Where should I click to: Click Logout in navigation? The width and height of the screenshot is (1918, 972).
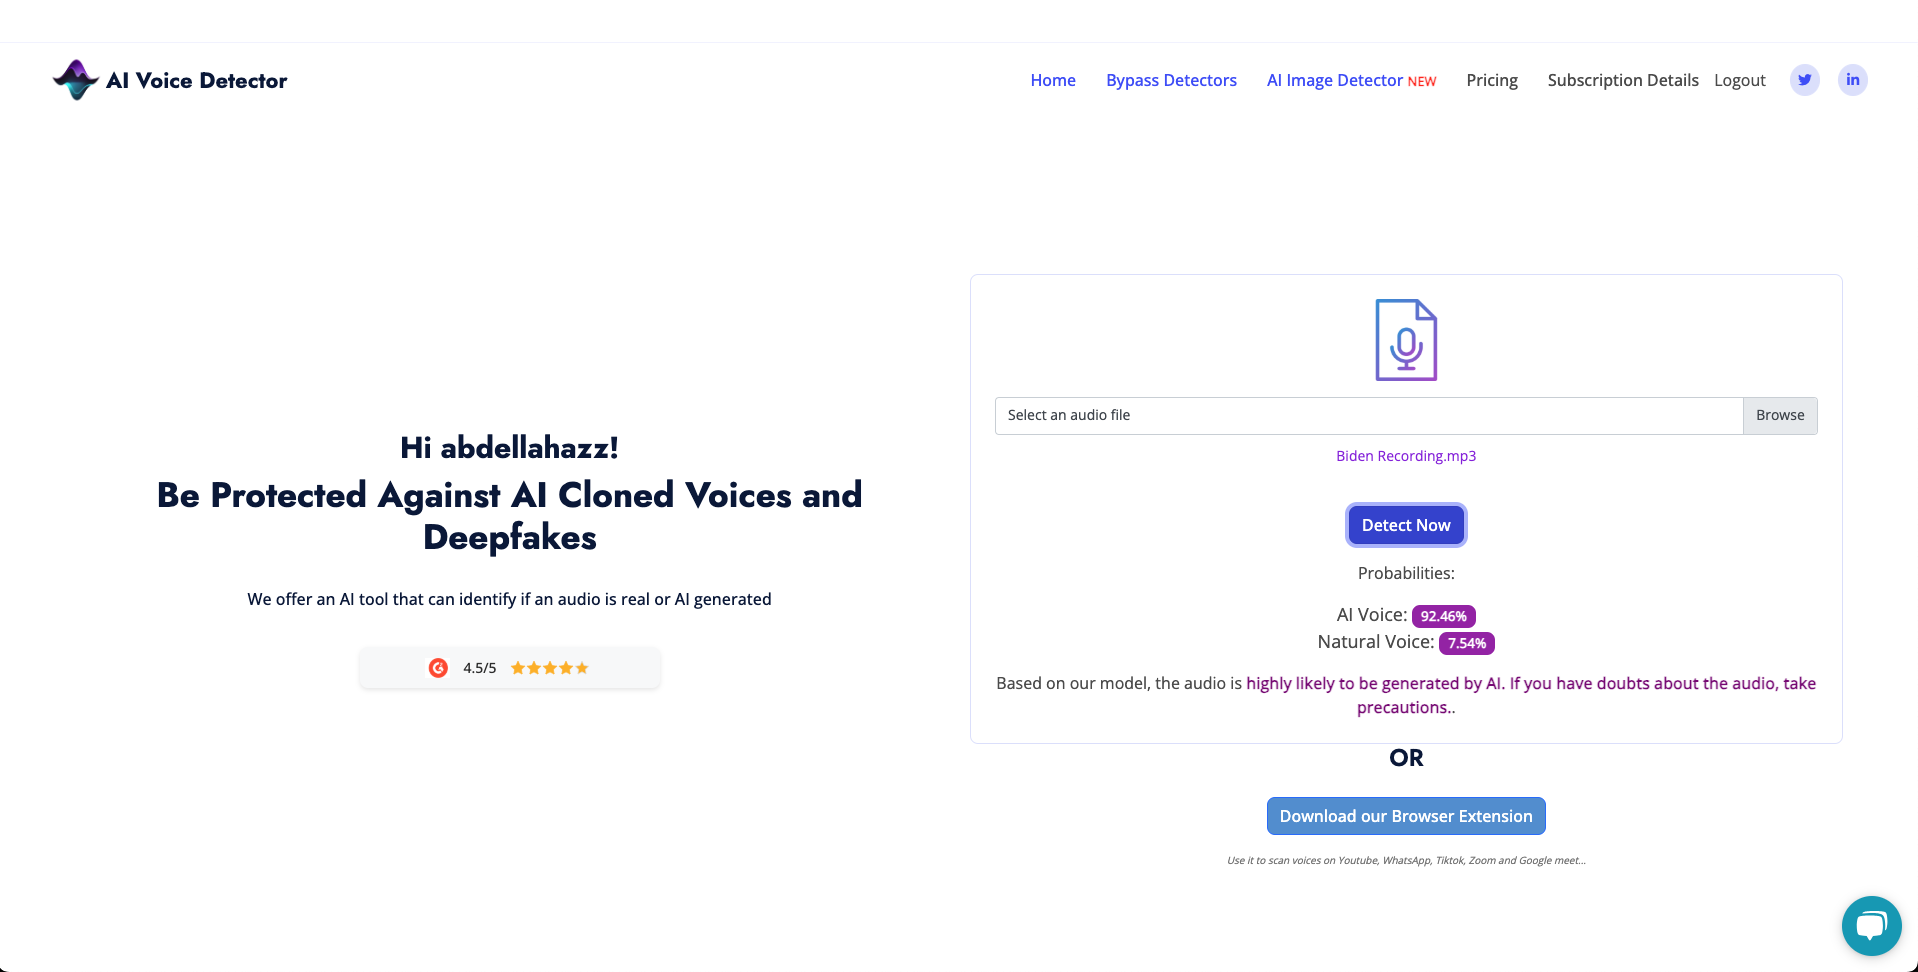(x=1740, y=80)
